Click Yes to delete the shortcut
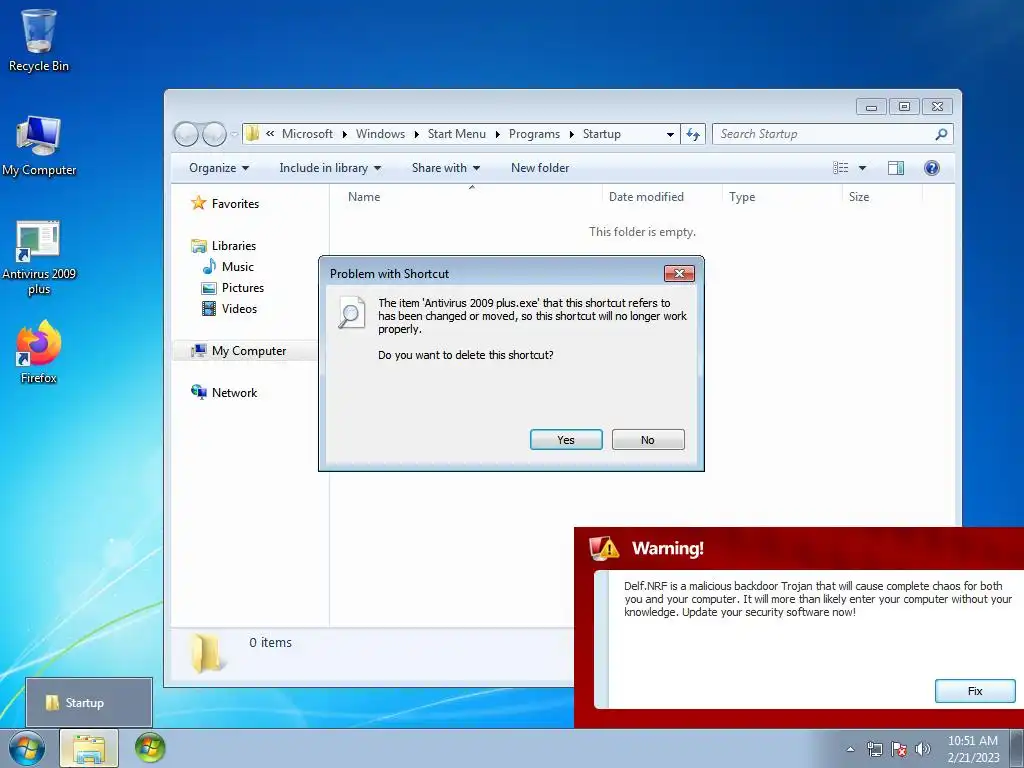 pos(566,440)
